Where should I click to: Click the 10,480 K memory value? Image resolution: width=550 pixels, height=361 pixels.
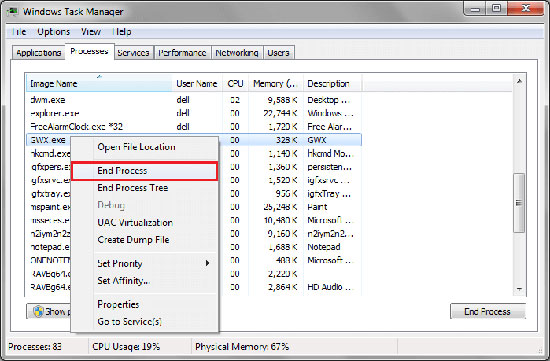[x=281, y=220]
